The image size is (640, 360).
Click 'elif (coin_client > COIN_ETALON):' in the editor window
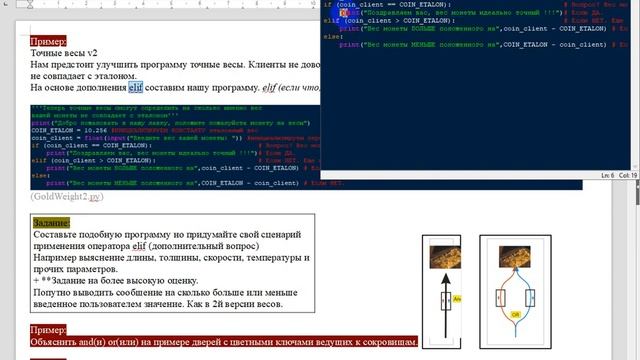pyautogui.click(x=389, y=21)
